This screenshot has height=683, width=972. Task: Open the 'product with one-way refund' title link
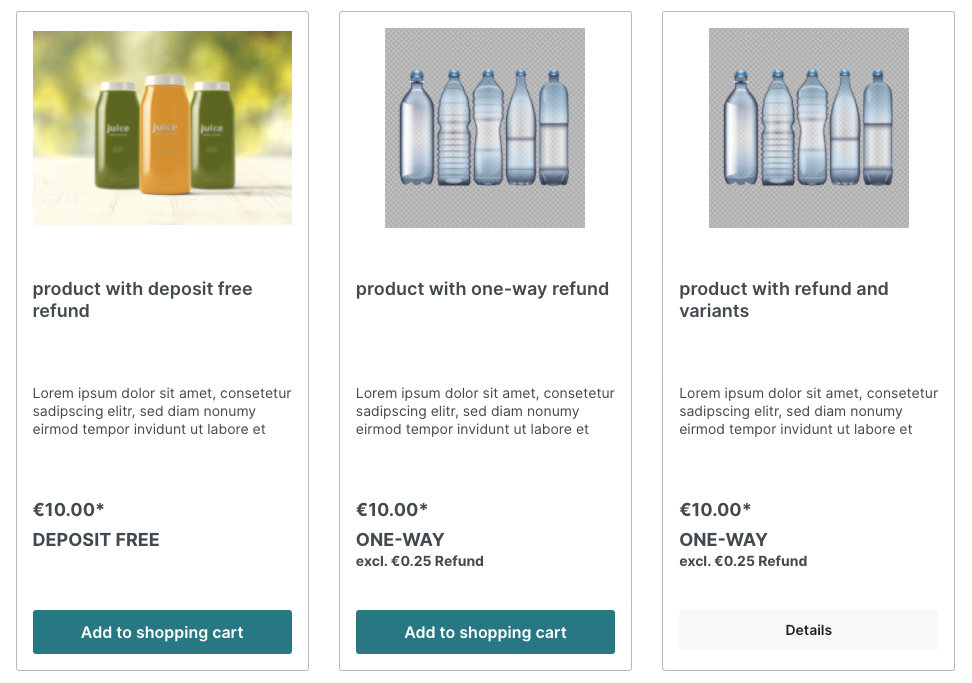tap(482, 289)
